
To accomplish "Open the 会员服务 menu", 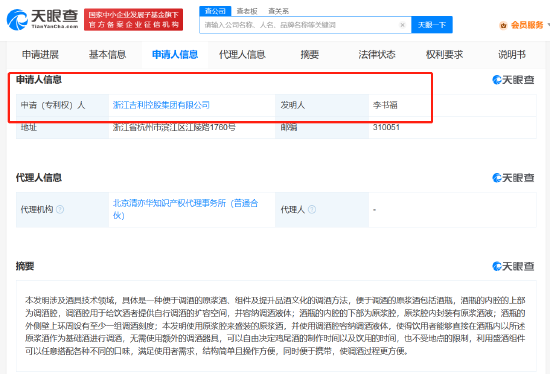I will (x=527, y=25).
